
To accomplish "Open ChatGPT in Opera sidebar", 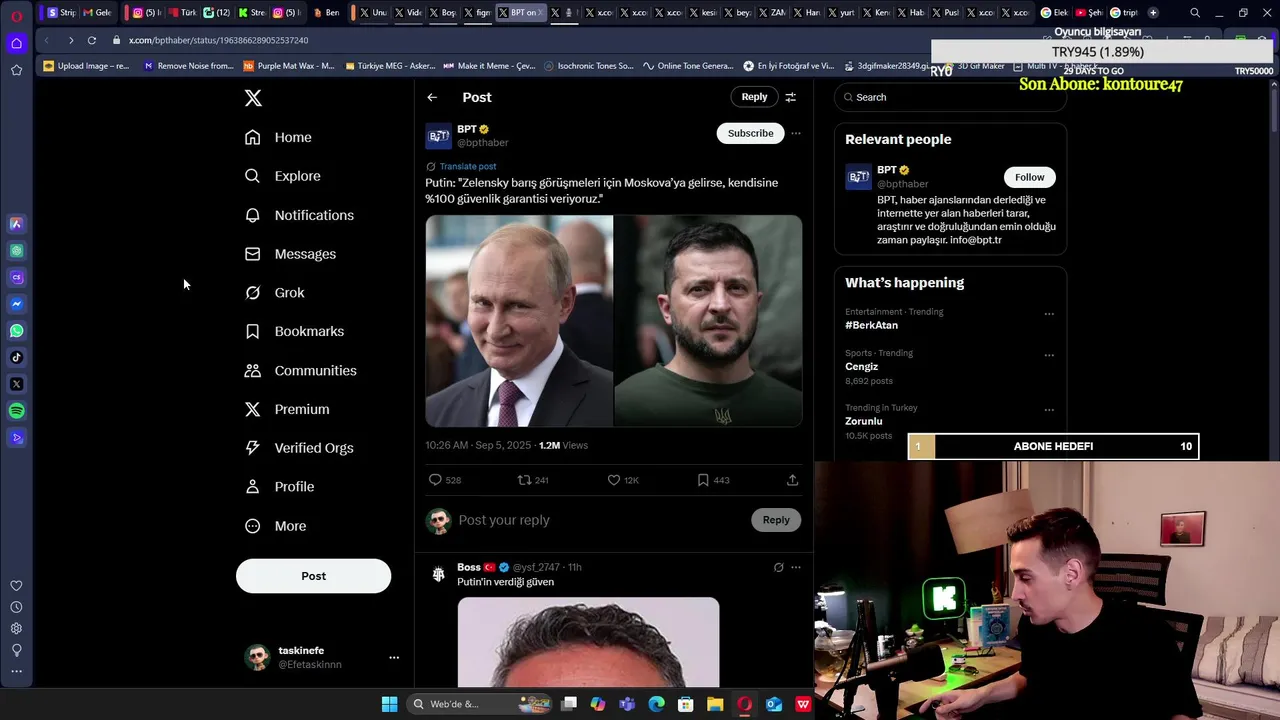I will [16, 251].
